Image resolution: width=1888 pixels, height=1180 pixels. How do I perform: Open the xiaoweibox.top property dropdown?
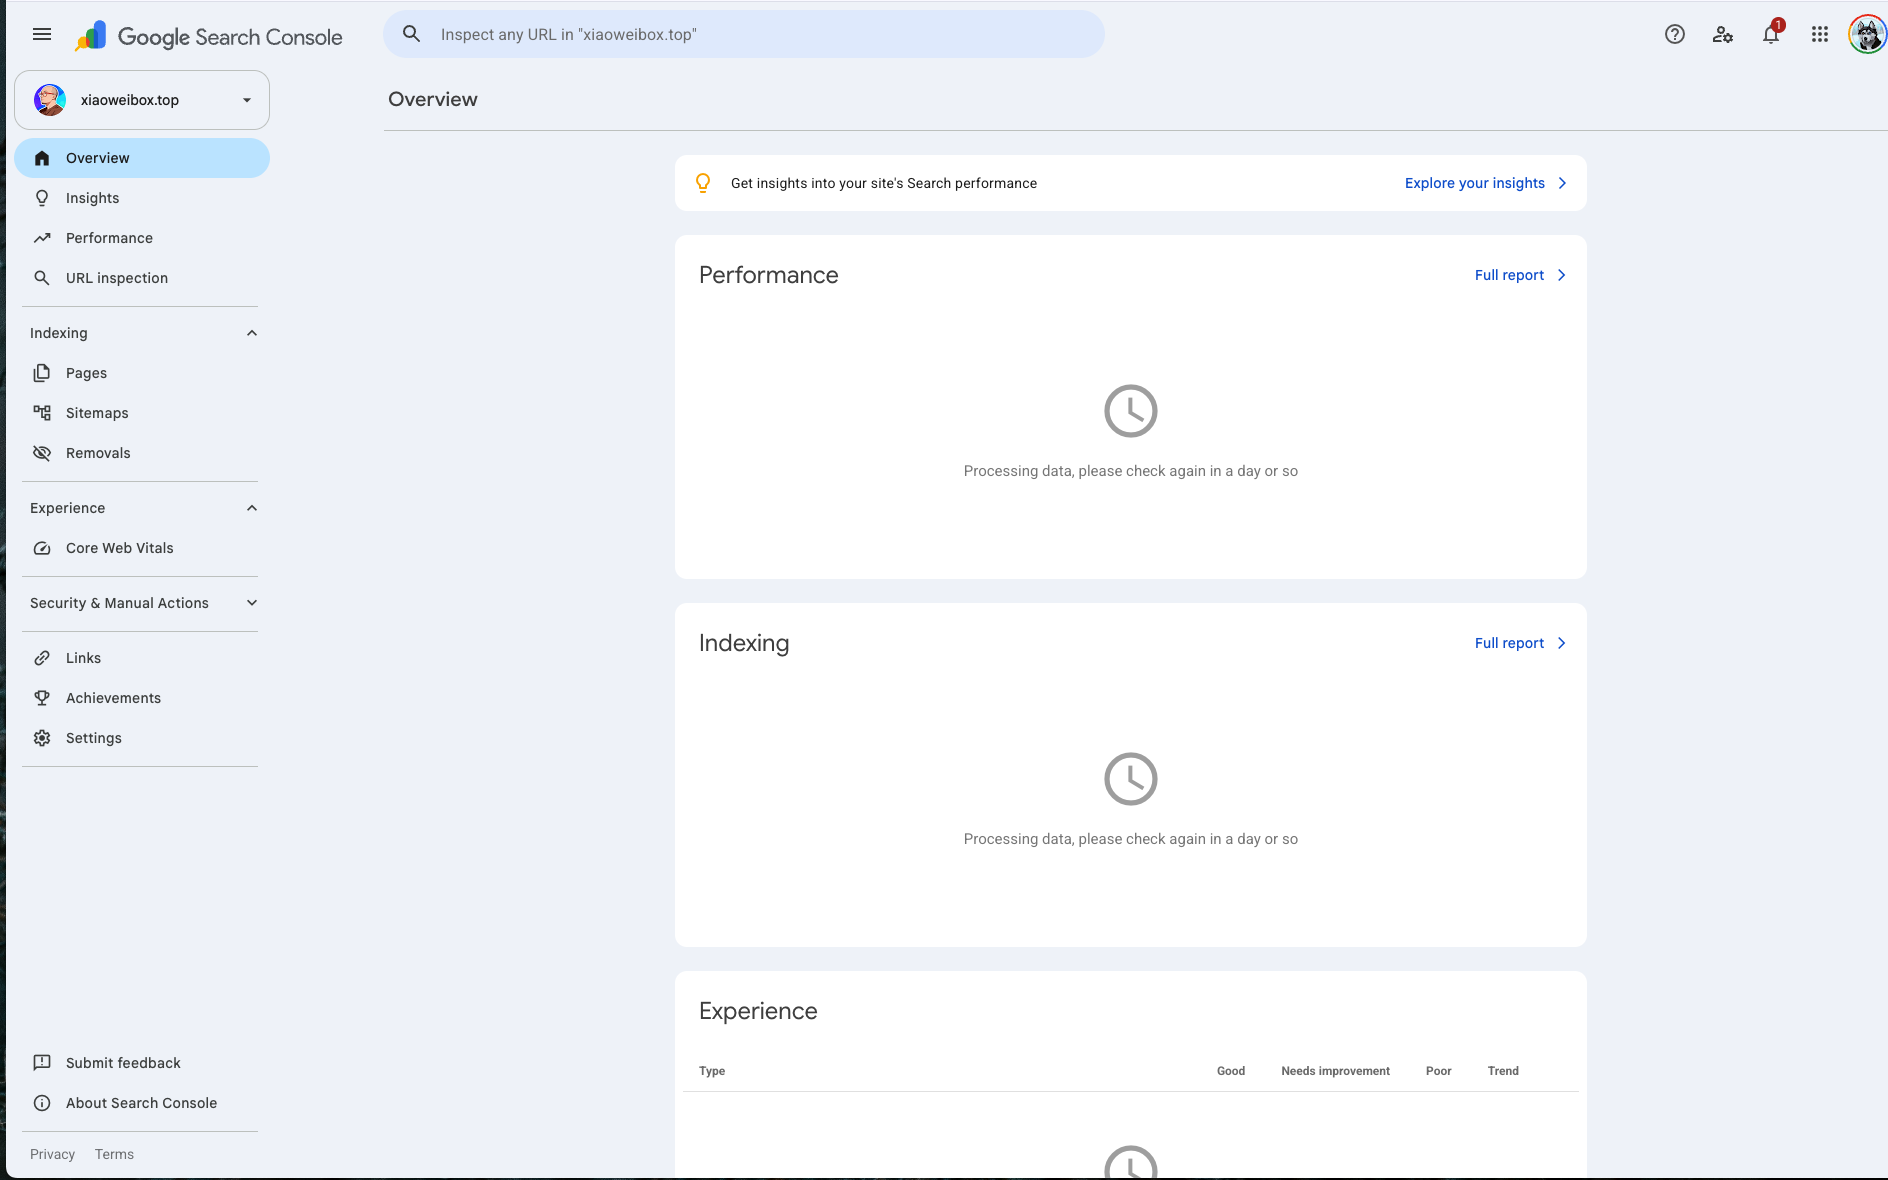coord(142,100)
